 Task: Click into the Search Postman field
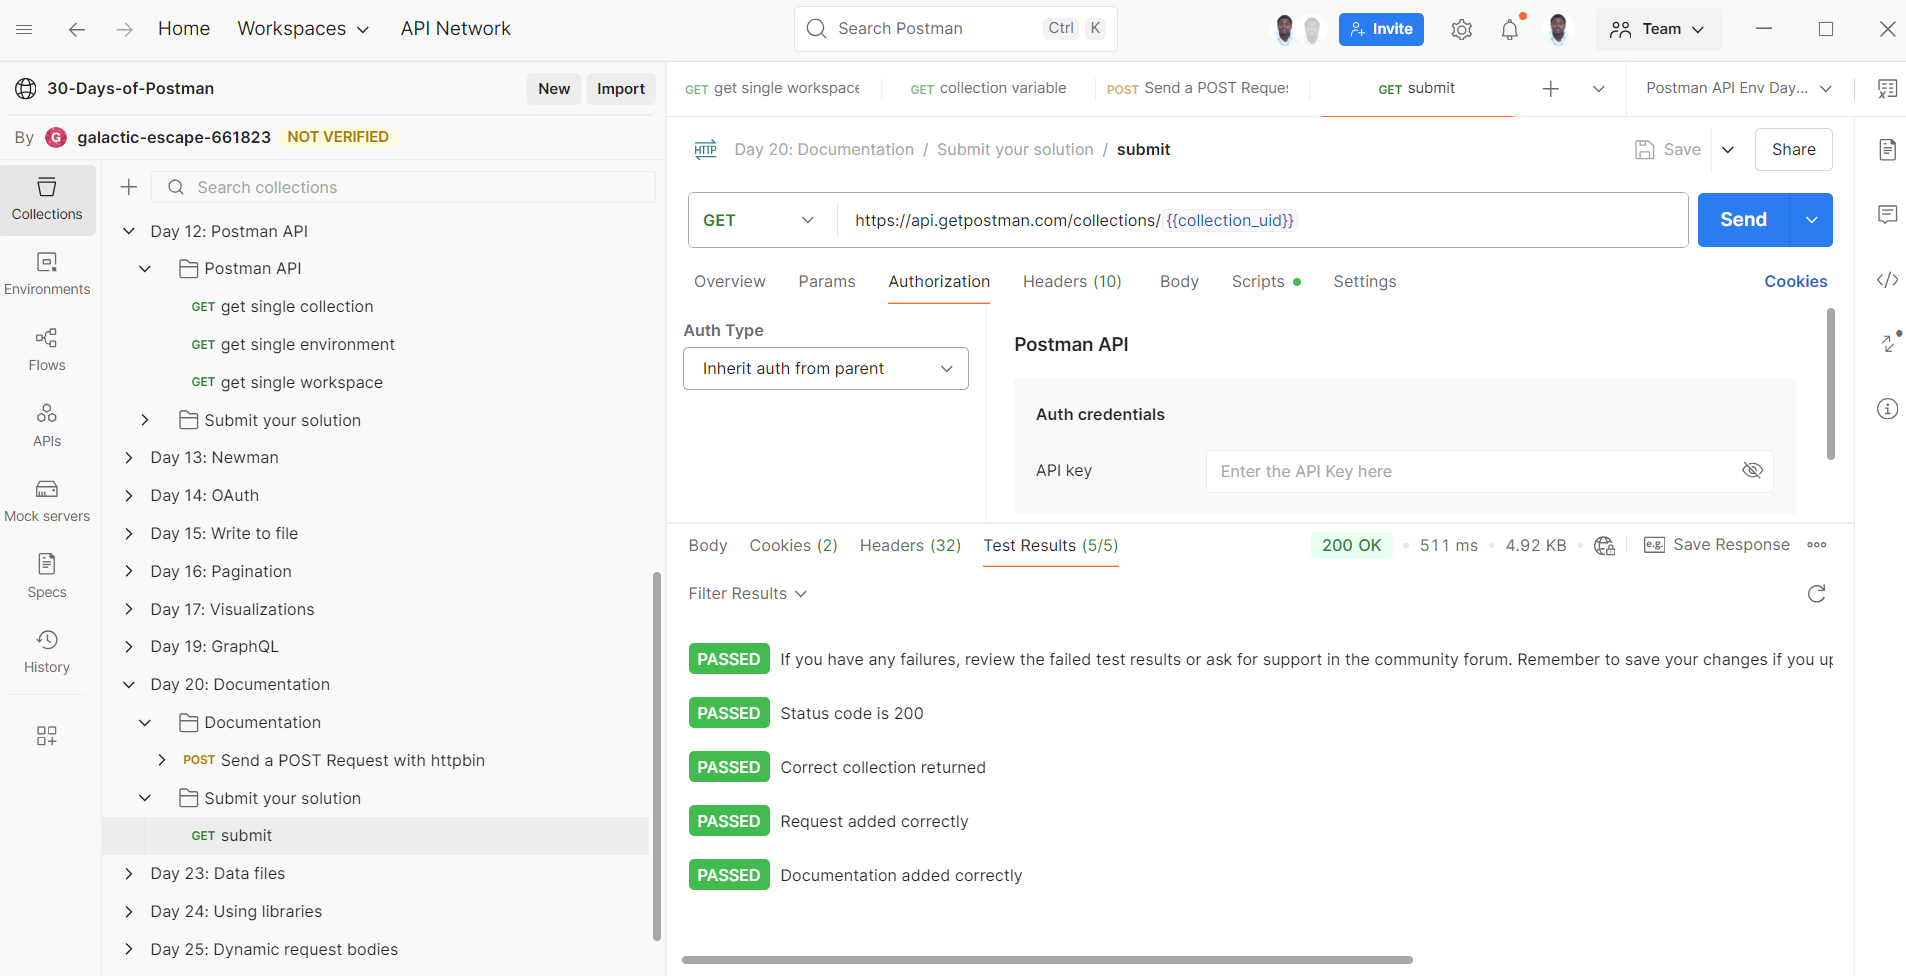(x=955, y=29)
